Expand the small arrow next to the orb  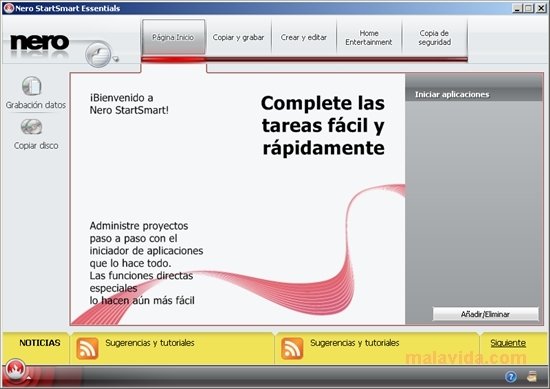(x=115, y=59)
